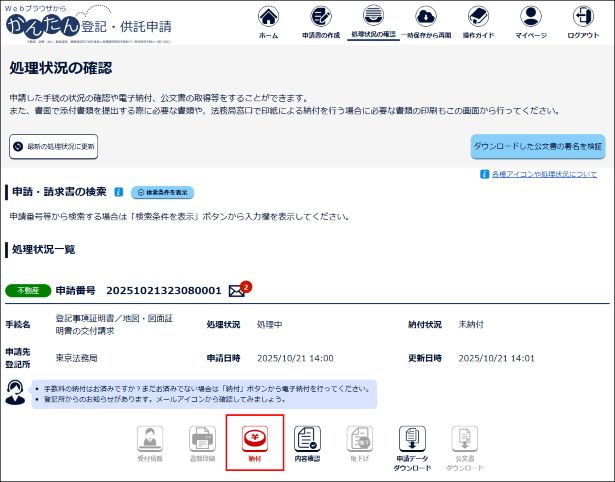
Task: Open 内容確認 document icon
Action: click(x=308, y=439)
